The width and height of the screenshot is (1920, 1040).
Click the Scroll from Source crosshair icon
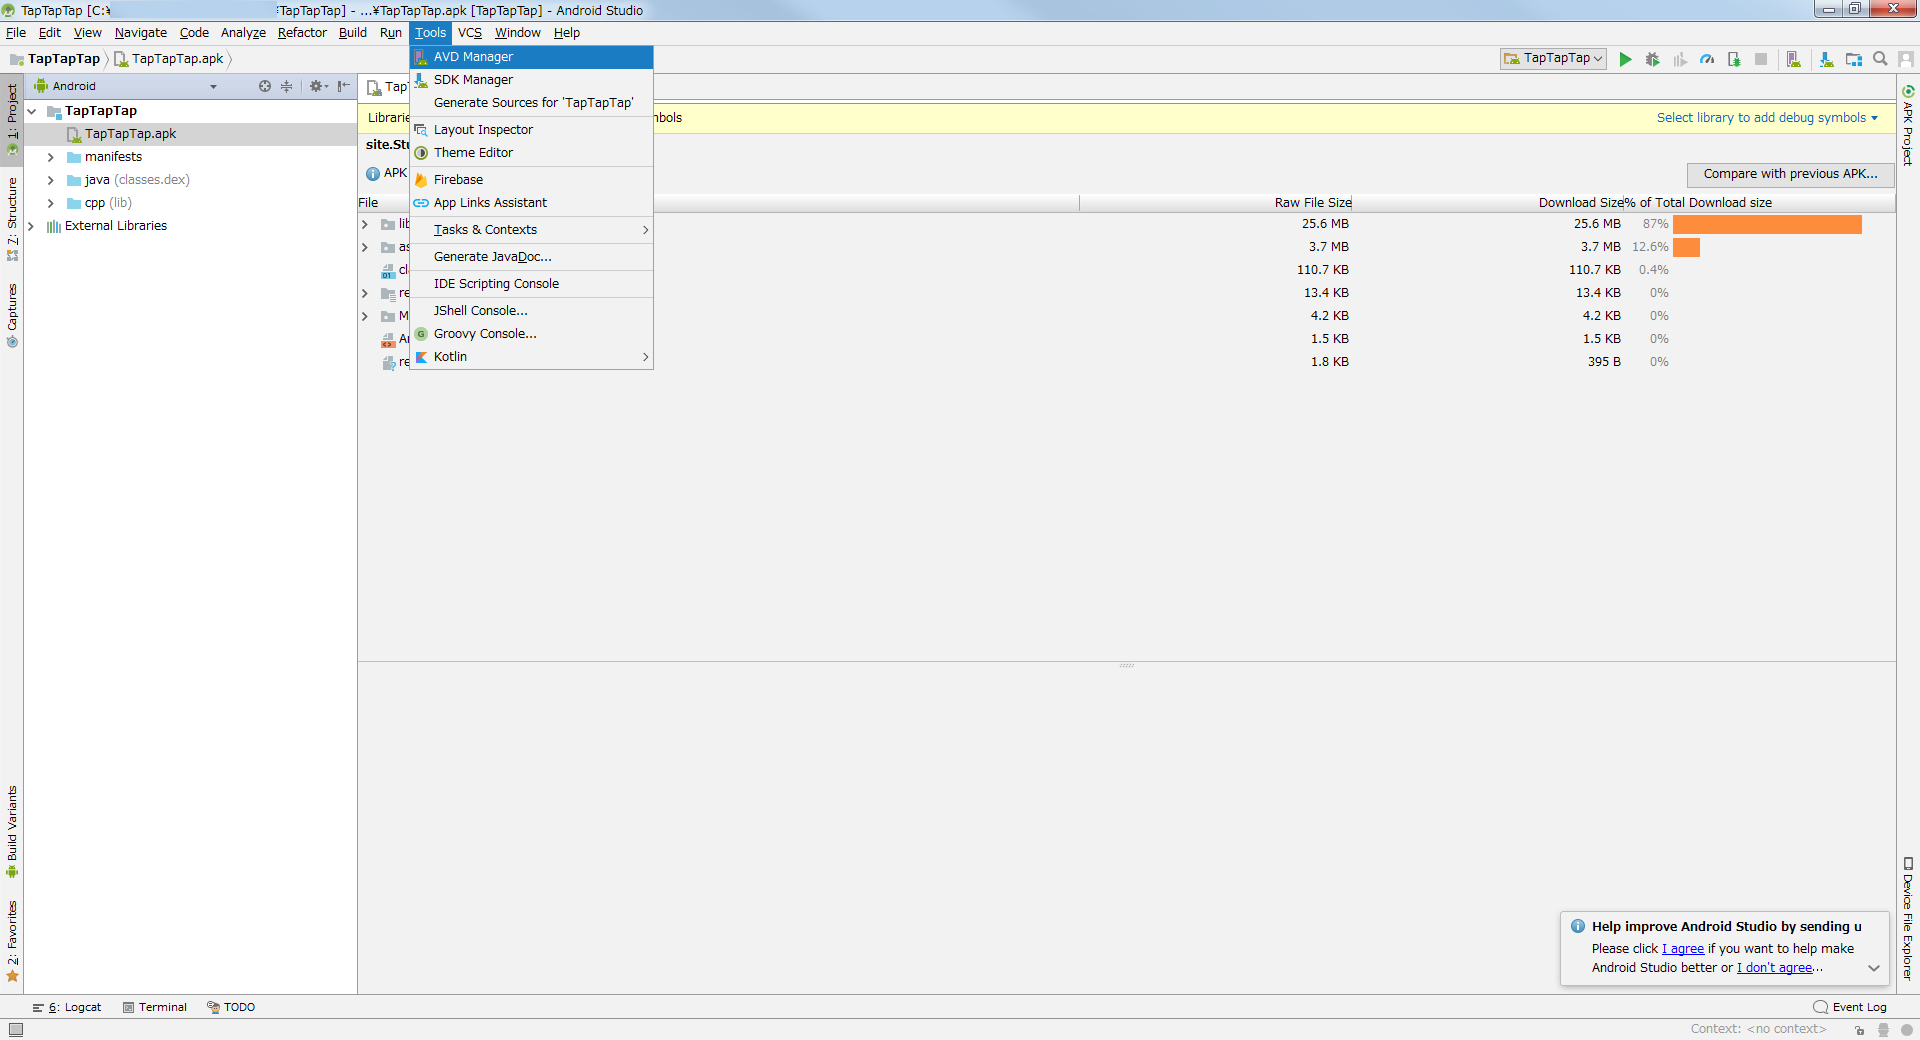coord(265,86)
